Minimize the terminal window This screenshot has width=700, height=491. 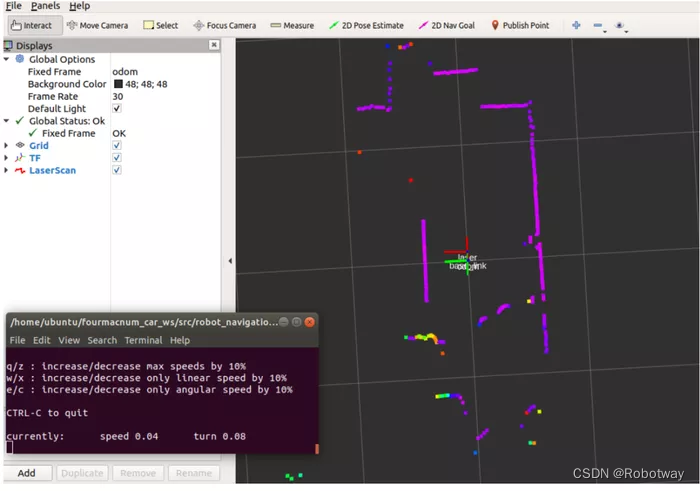[283, 322]
